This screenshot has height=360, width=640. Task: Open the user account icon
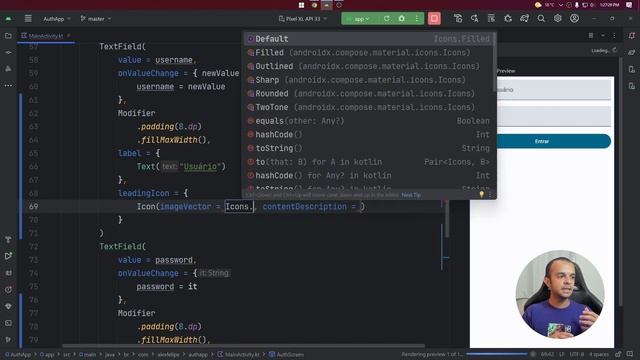coord(574,18)
